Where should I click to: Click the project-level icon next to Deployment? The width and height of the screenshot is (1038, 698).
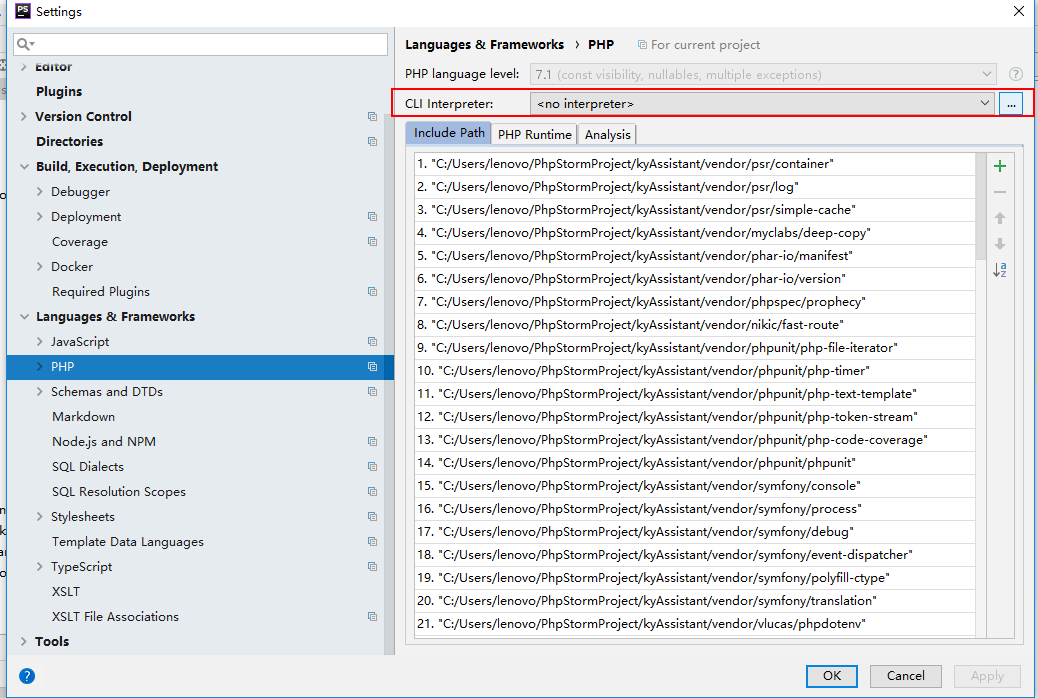(373, 217)
